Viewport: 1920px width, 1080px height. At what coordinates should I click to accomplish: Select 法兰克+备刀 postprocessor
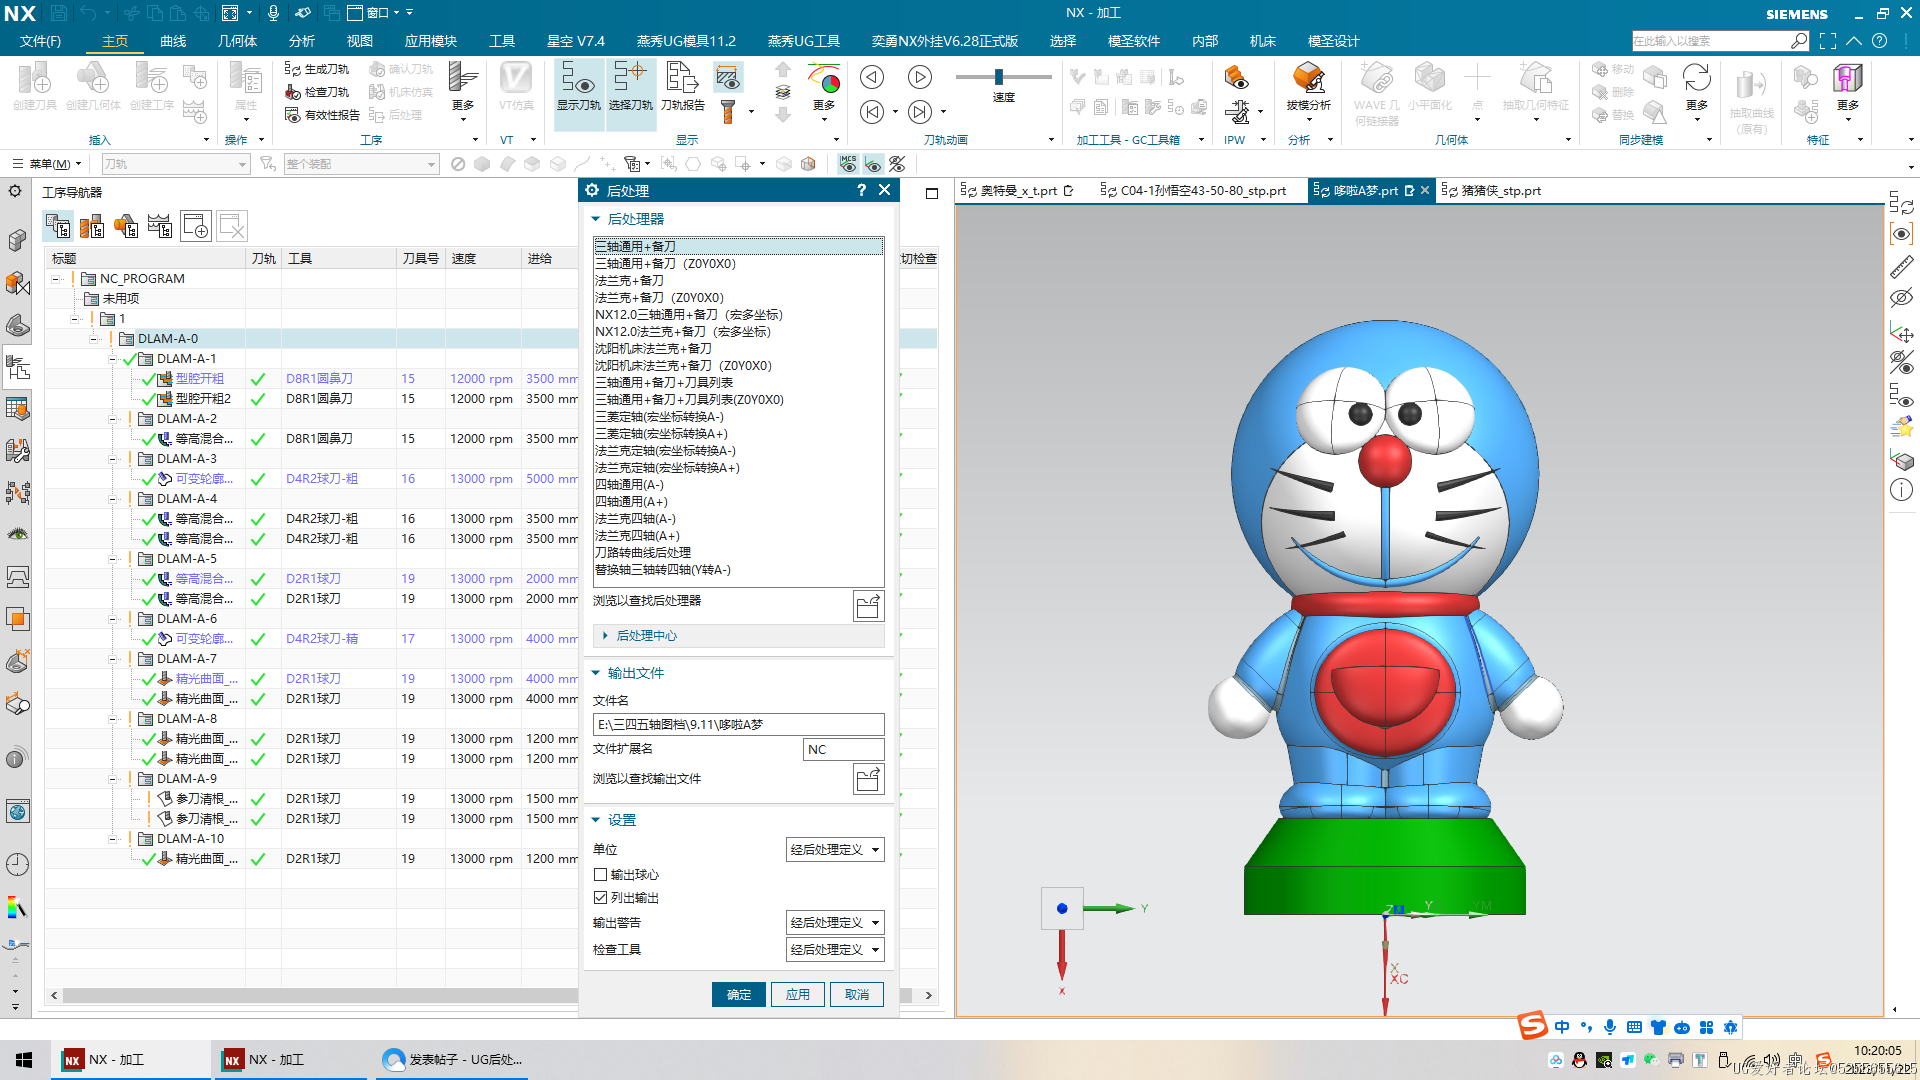[630, 281]
